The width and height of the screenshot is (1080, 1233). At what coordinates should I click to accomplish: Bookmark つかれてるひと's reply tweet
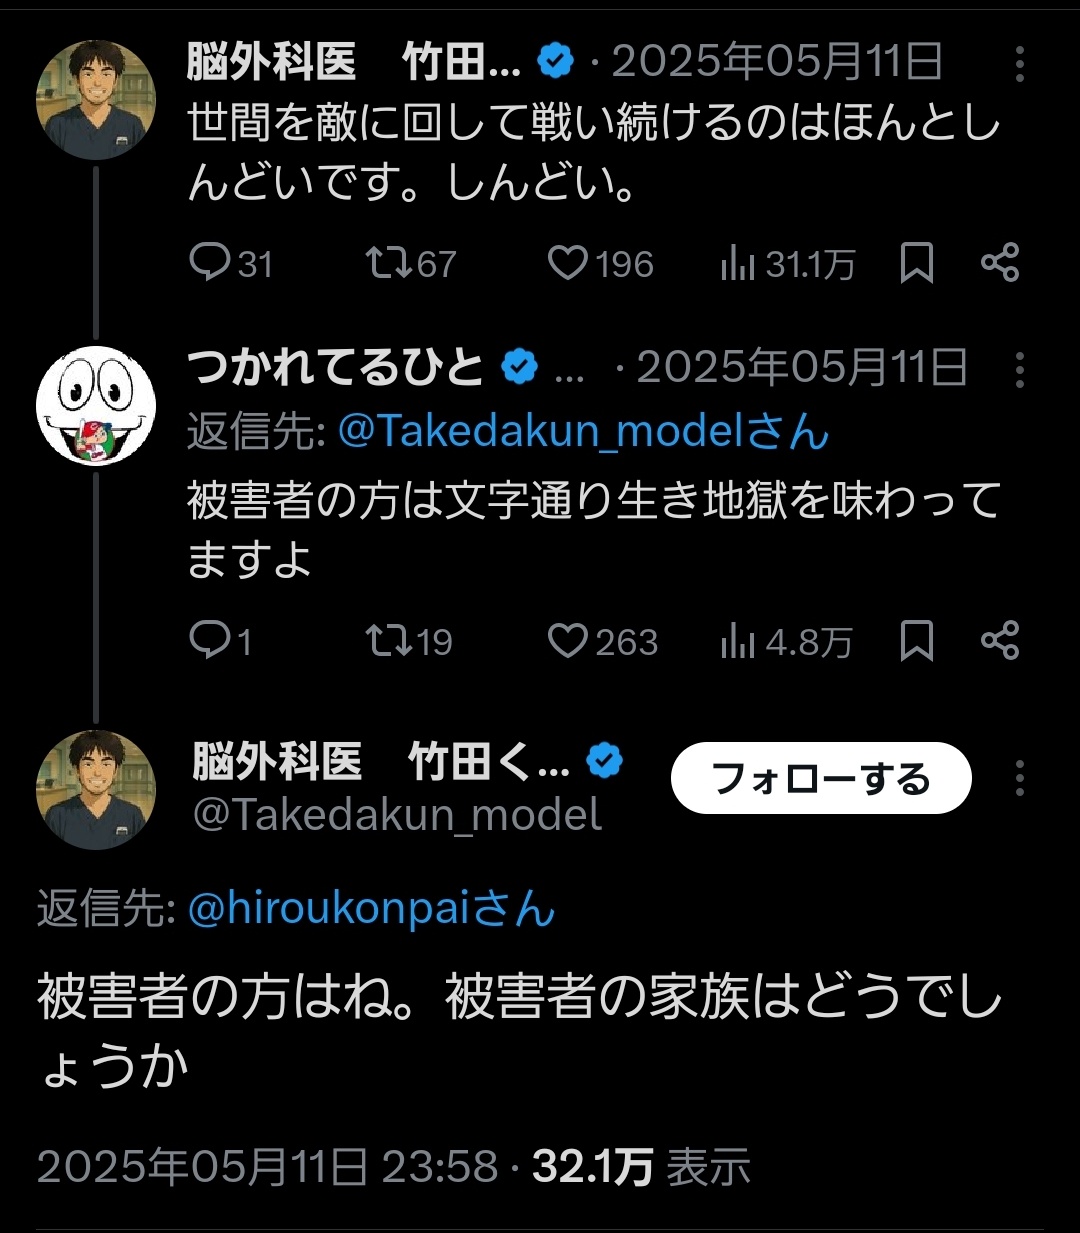[916, 641]
